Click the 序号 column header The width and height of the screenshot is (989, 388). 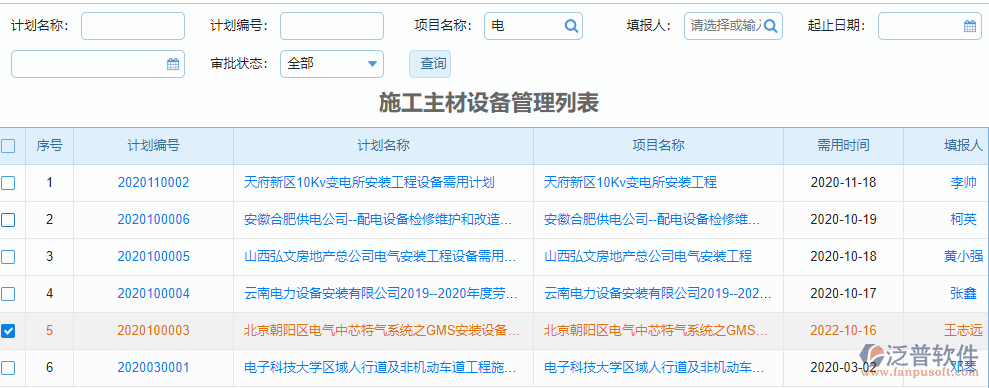pos(49,146)
